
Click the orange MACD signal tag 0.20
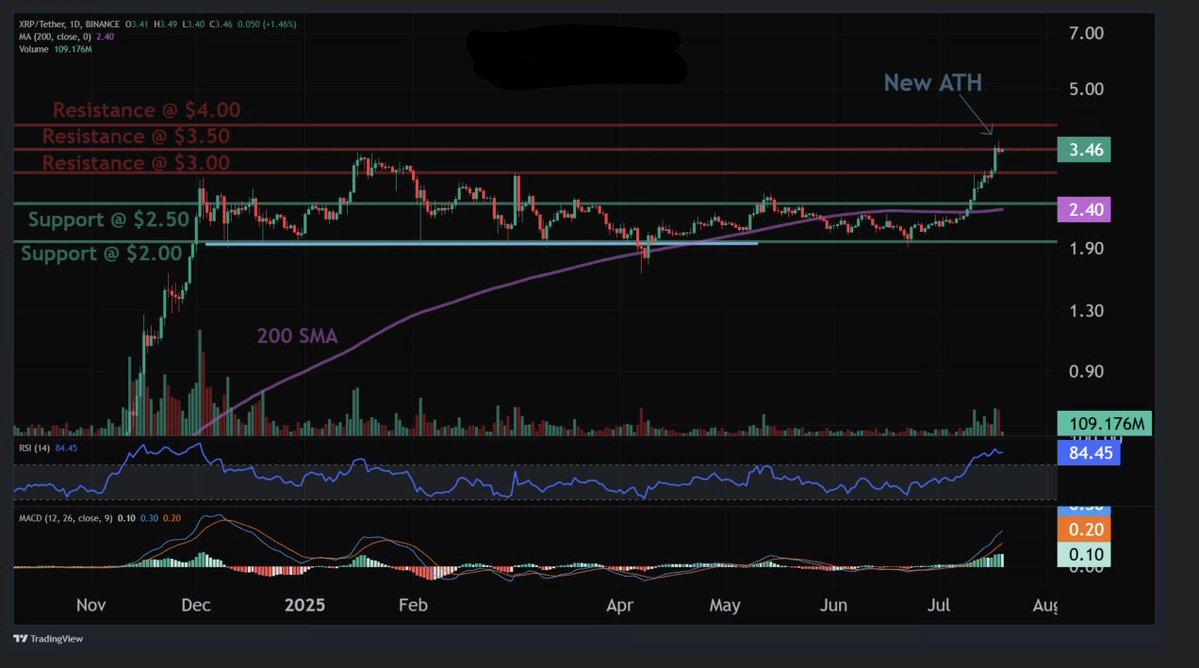coord(1084,530)
